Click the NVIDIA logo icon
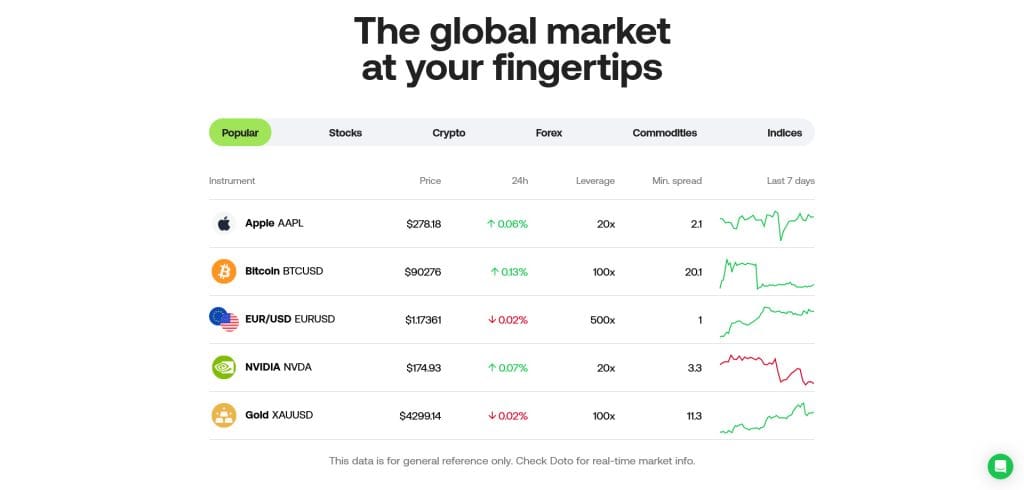The image size is (1024, 490). click(x=224, y=367)
